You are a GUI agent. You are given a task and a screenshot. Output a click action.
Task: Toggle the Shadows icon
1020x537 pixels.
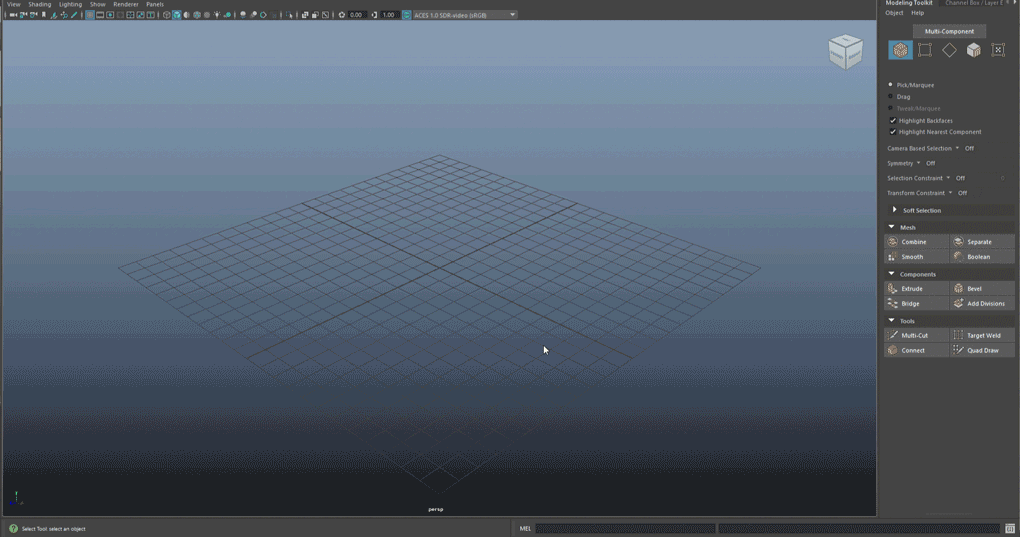click(228, 15)
